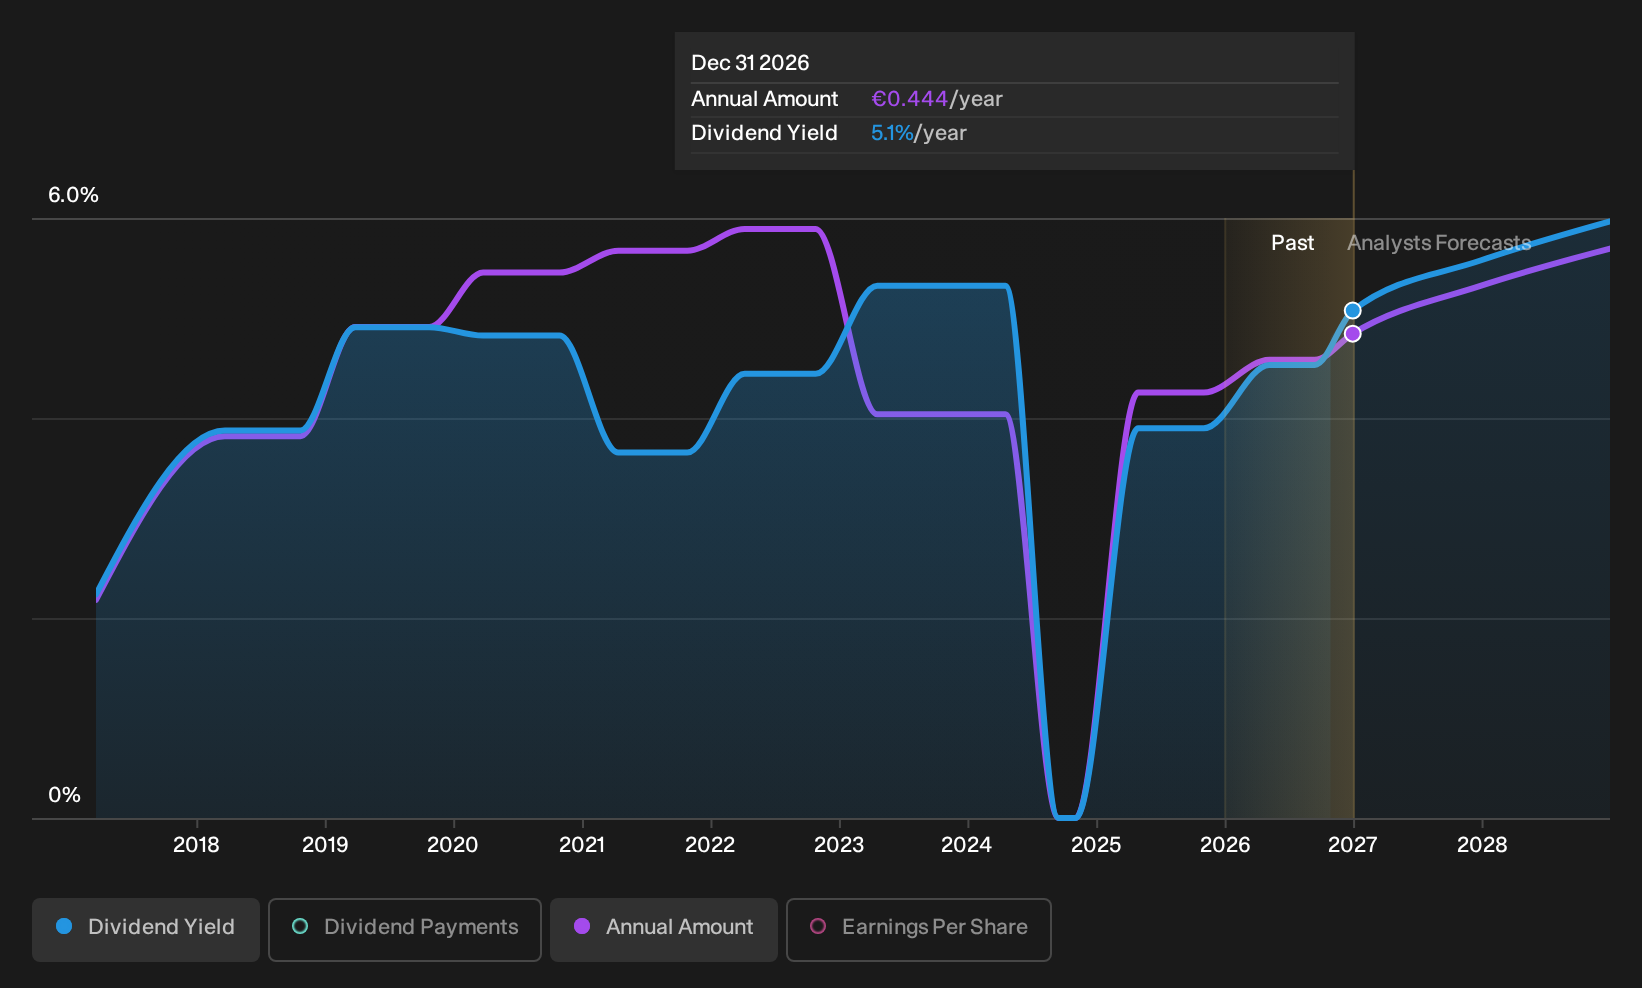Click the 5.1%/year value in tooltip
The image size is (1642, 988).
[x=919, y=133]
